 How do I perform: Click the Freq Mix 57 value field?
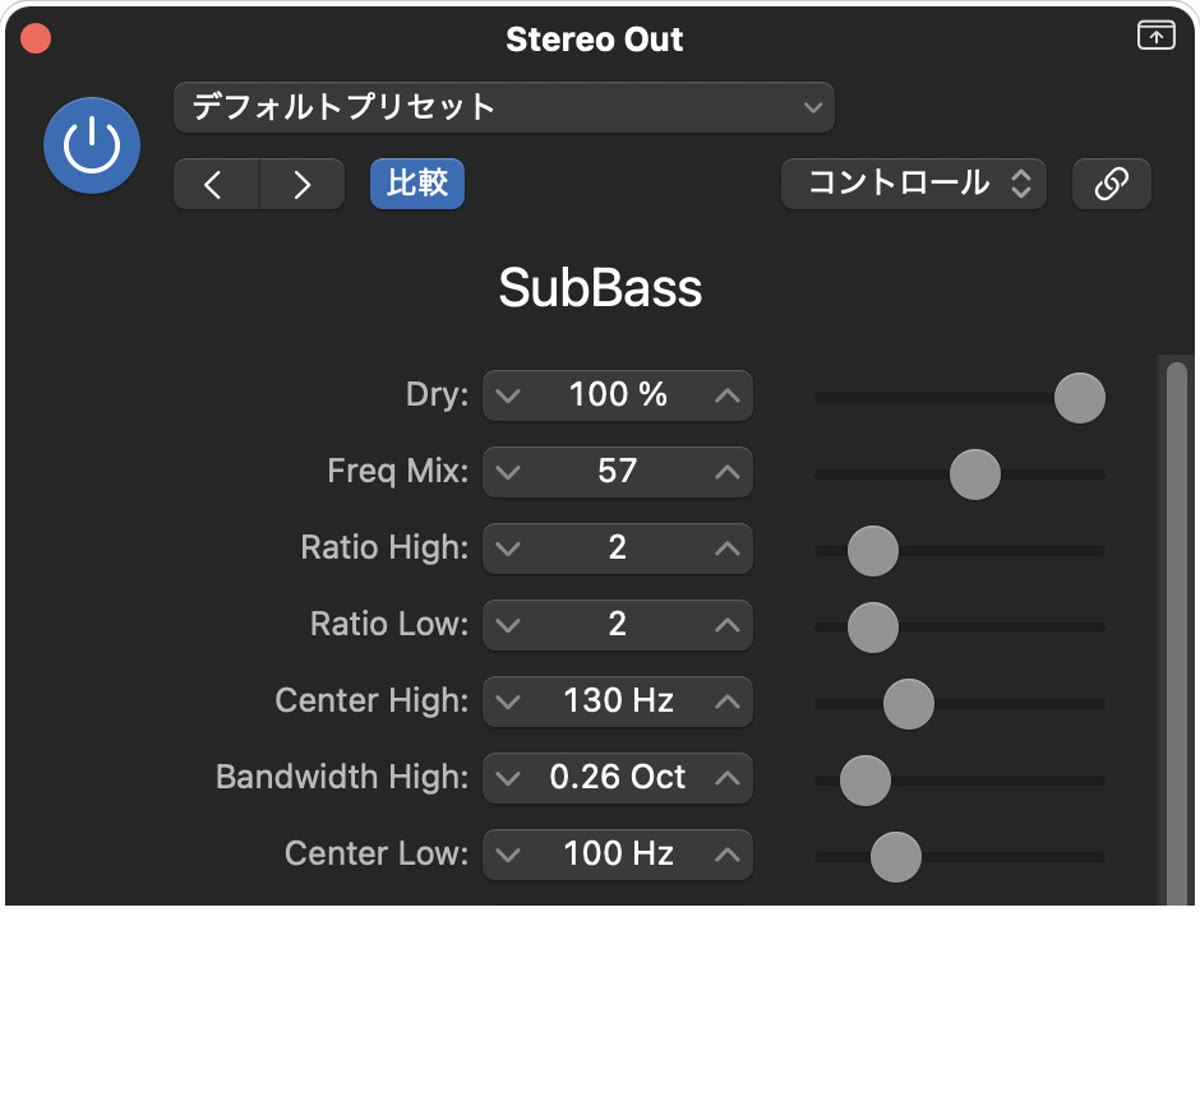pyautogui.click(x=618, y=472)
